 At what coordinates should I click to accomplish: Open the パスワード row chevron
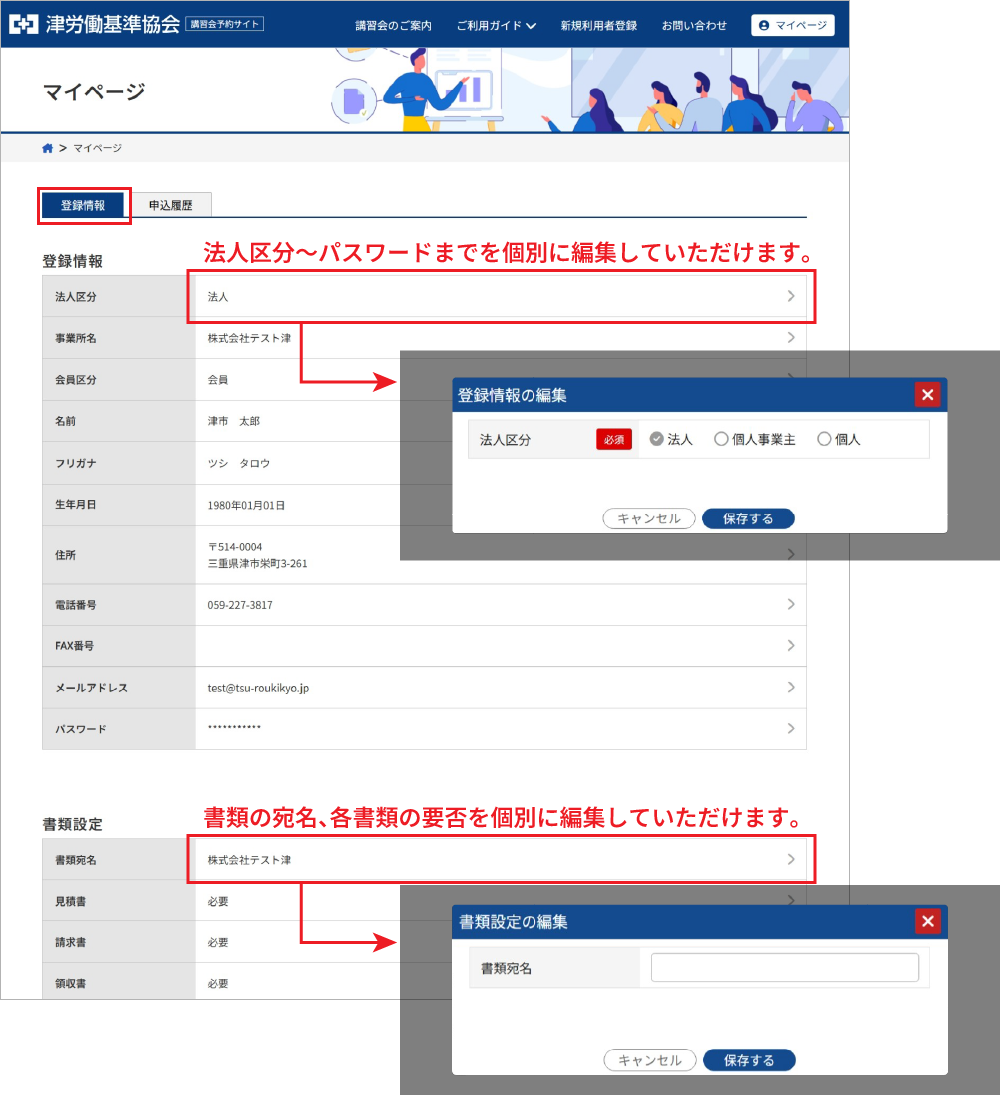coord(791,728)
